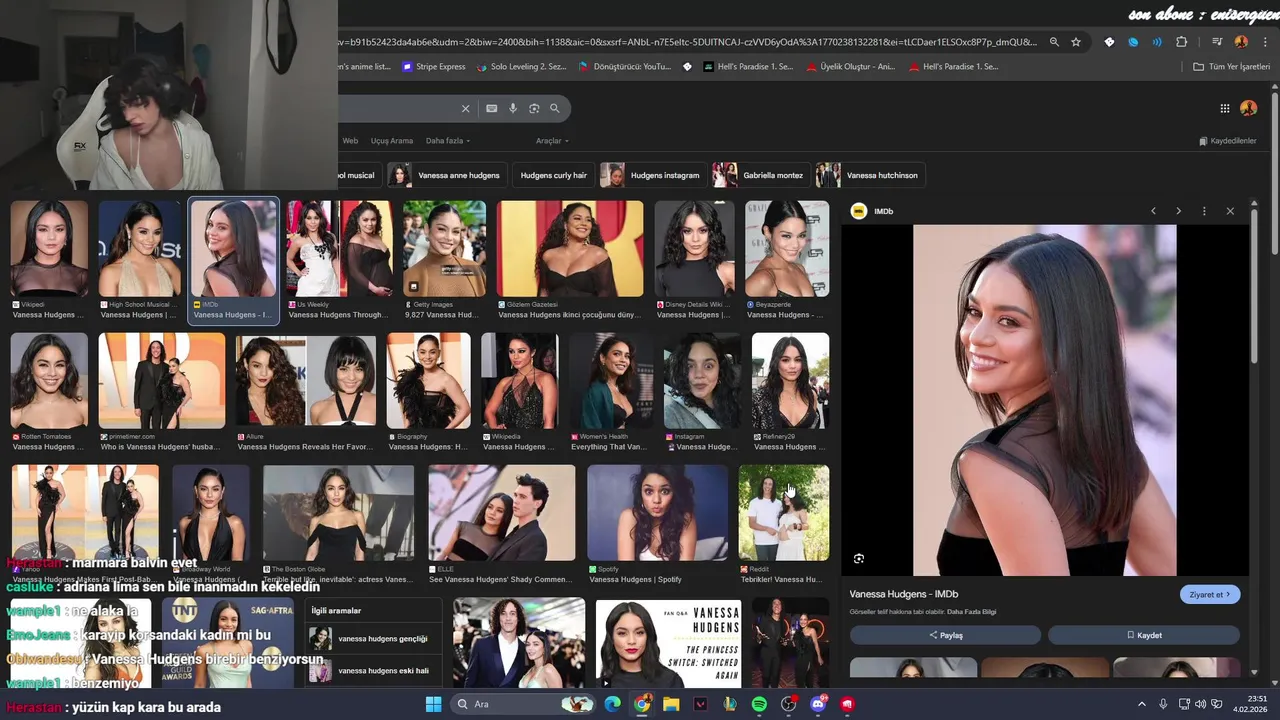Open the Google apps grid
1280x720 pixels.
coord(1224,108)
